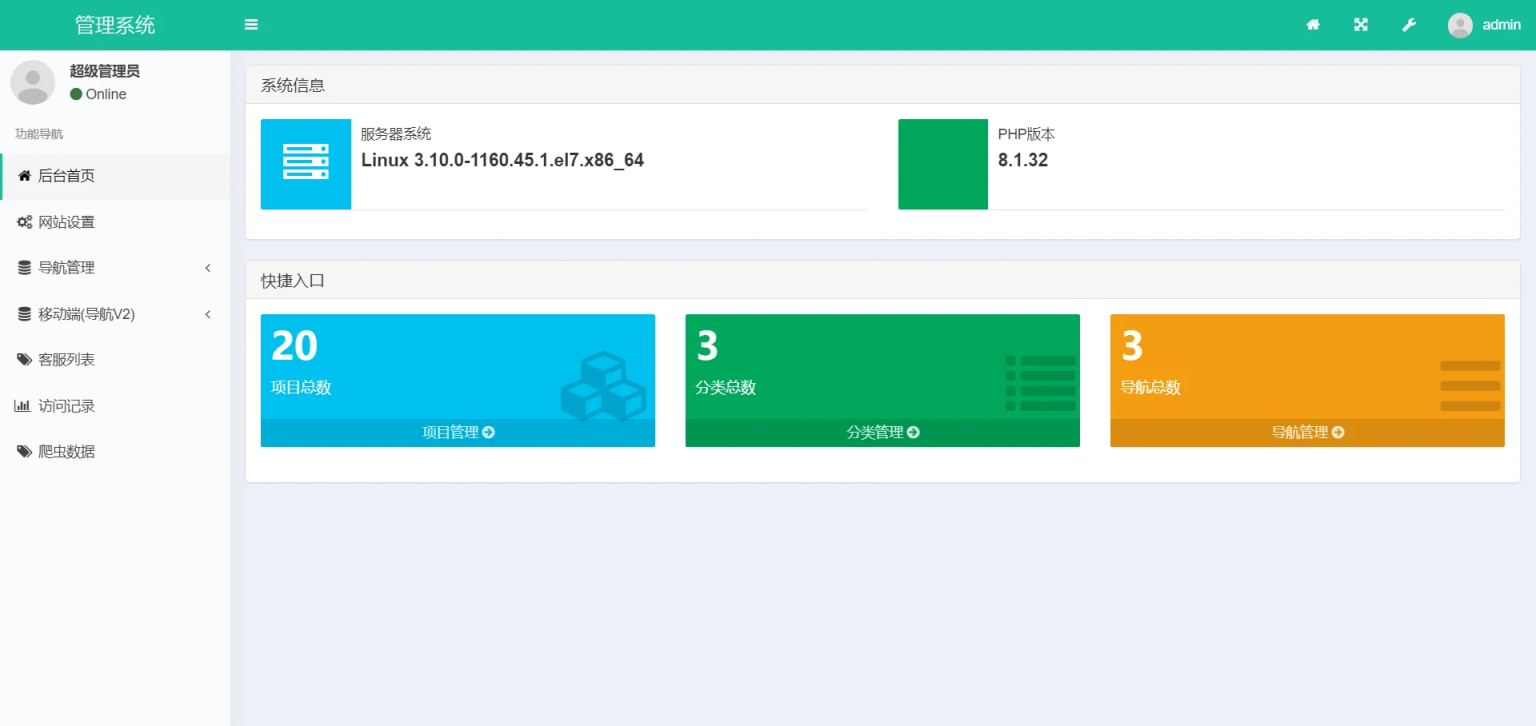Click the wrench icon in header

[1409, 25]
